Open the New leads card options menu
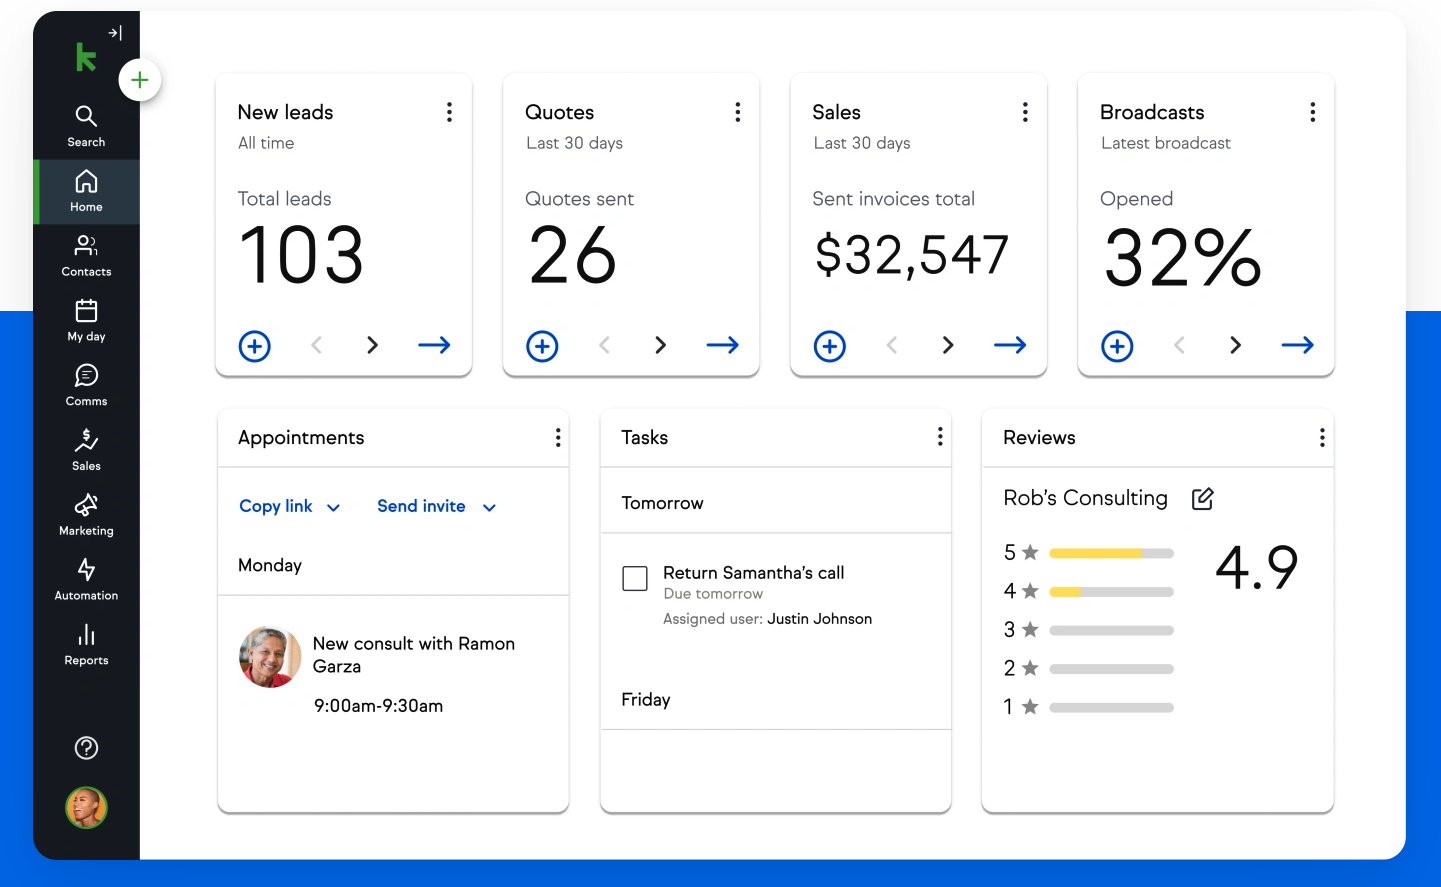Image resolution: width=1441 pixels, height=887 pixels. coord(449,112)
